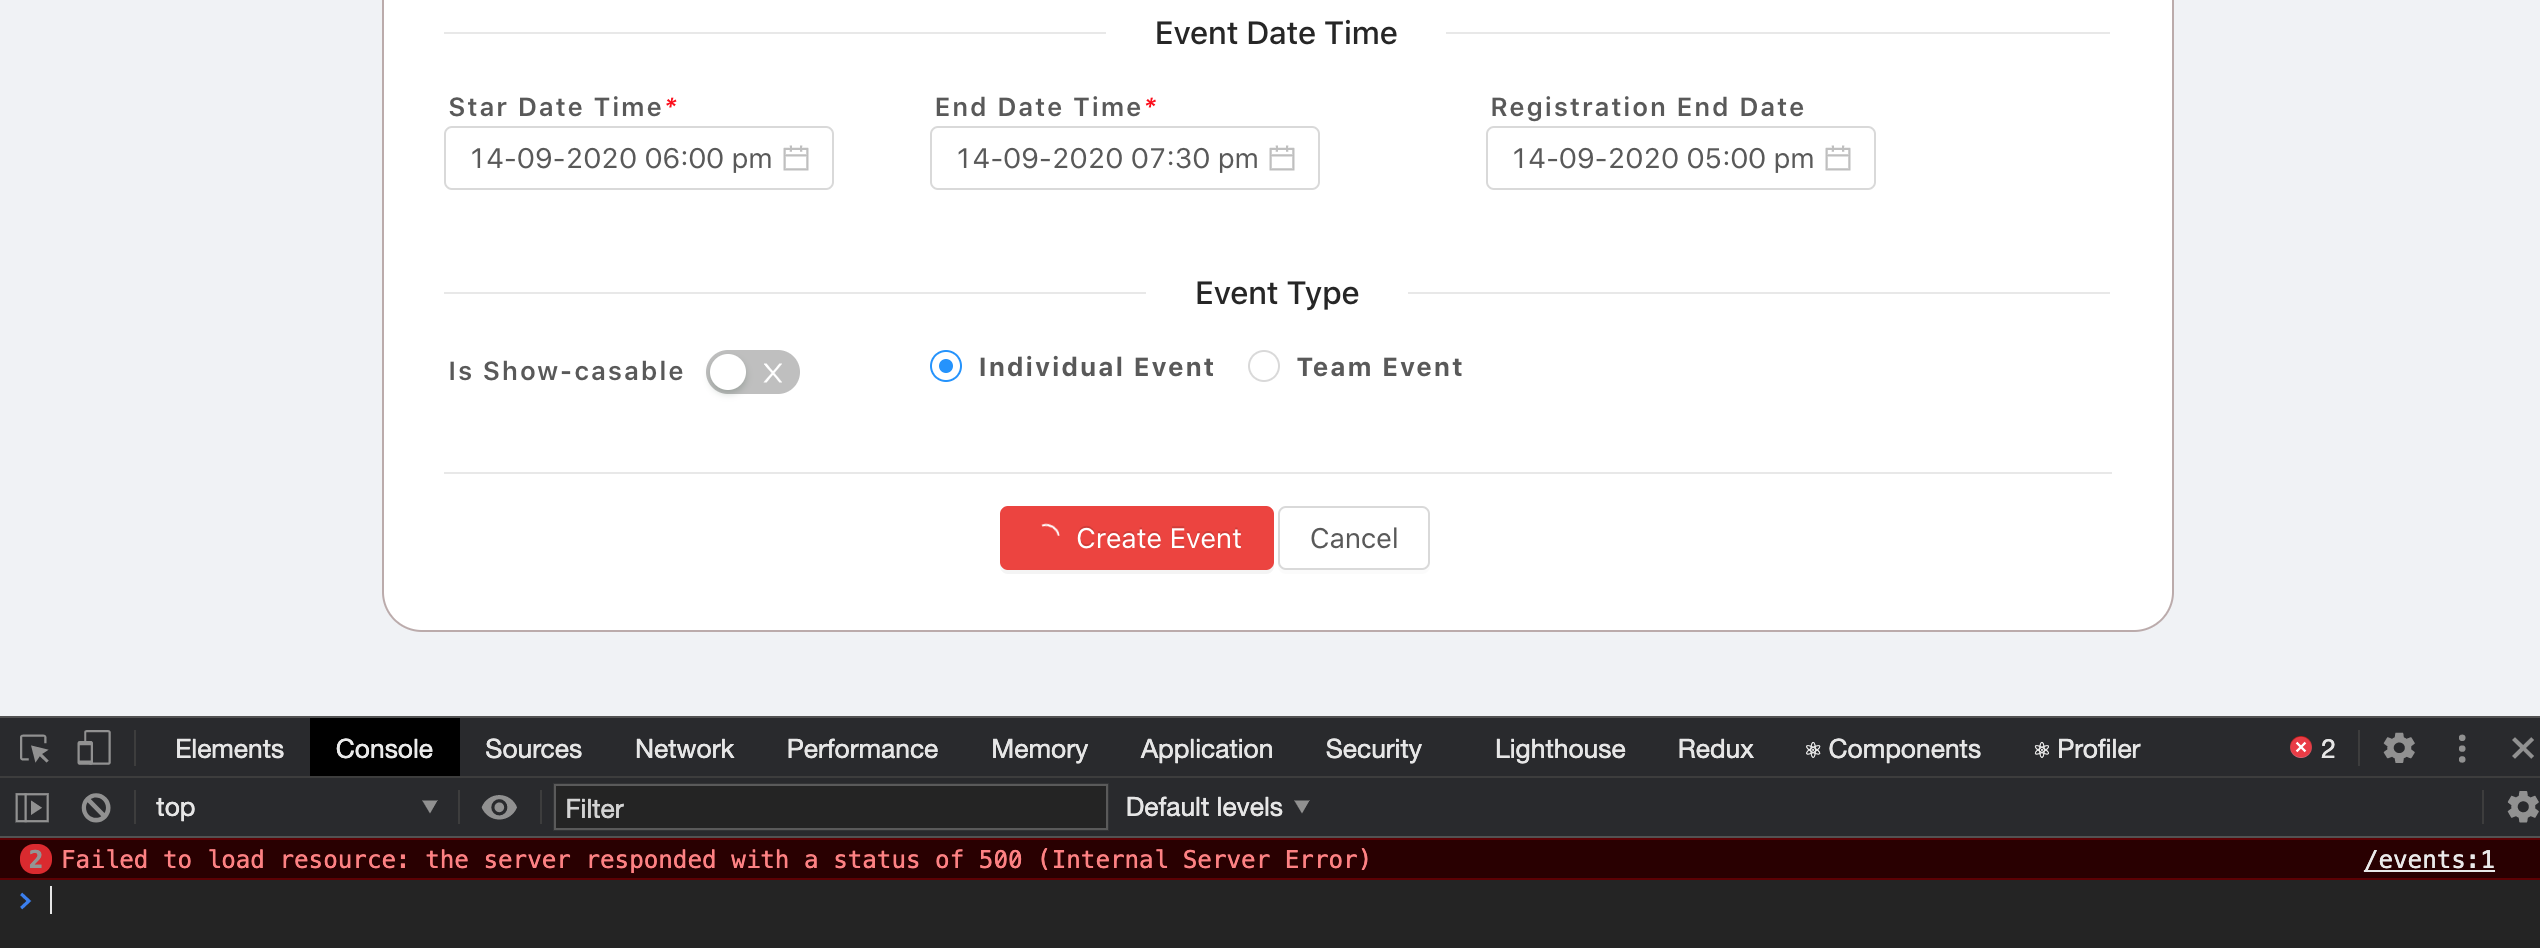This screenshot has height=948, width=2540.
Task: Click the End Date Time input field
Action: click(1125, 158)
